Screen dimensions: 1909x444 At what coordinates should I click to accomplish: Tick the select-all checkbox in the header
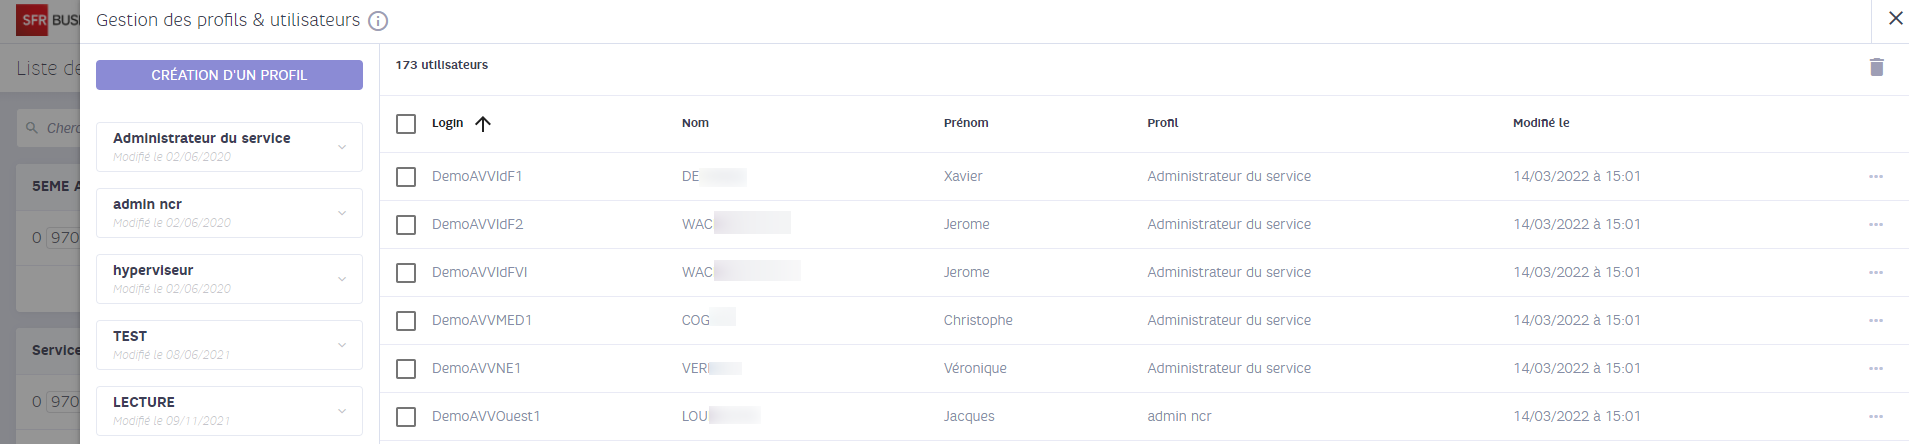point(406,124)
